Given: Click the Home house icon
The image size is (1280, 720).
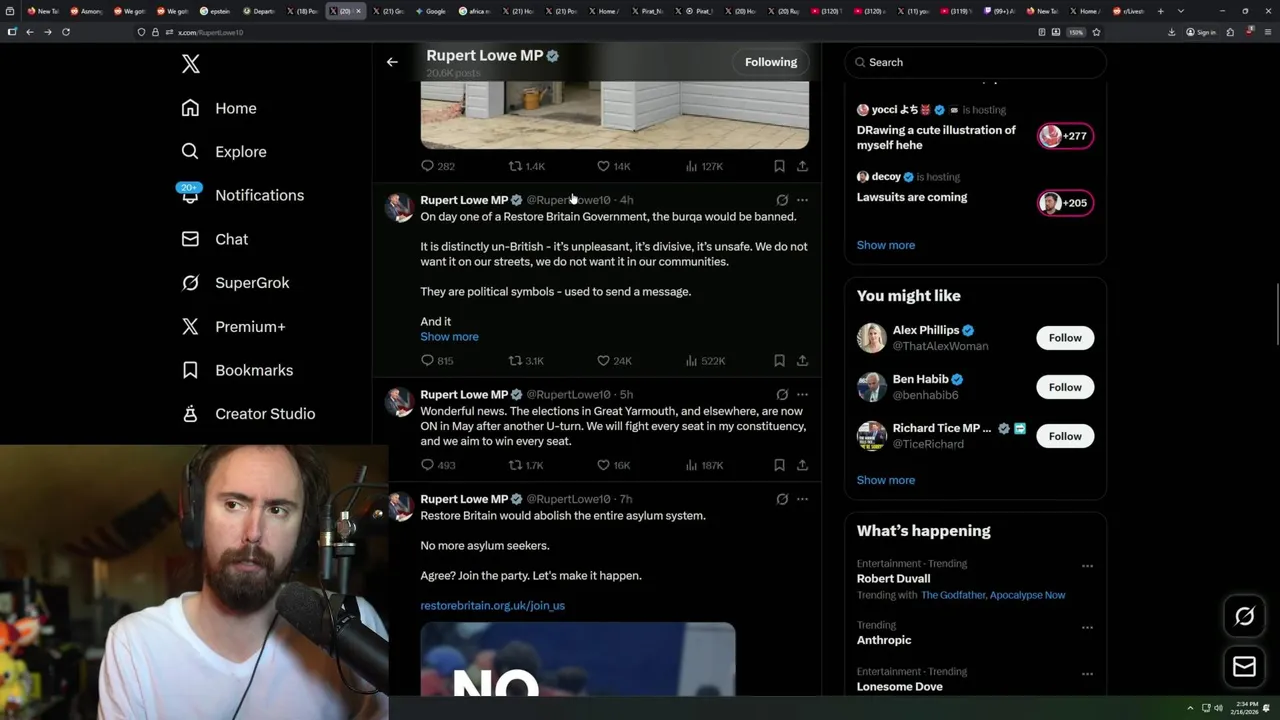Looking at the screenshot, I should click(190, 108).
